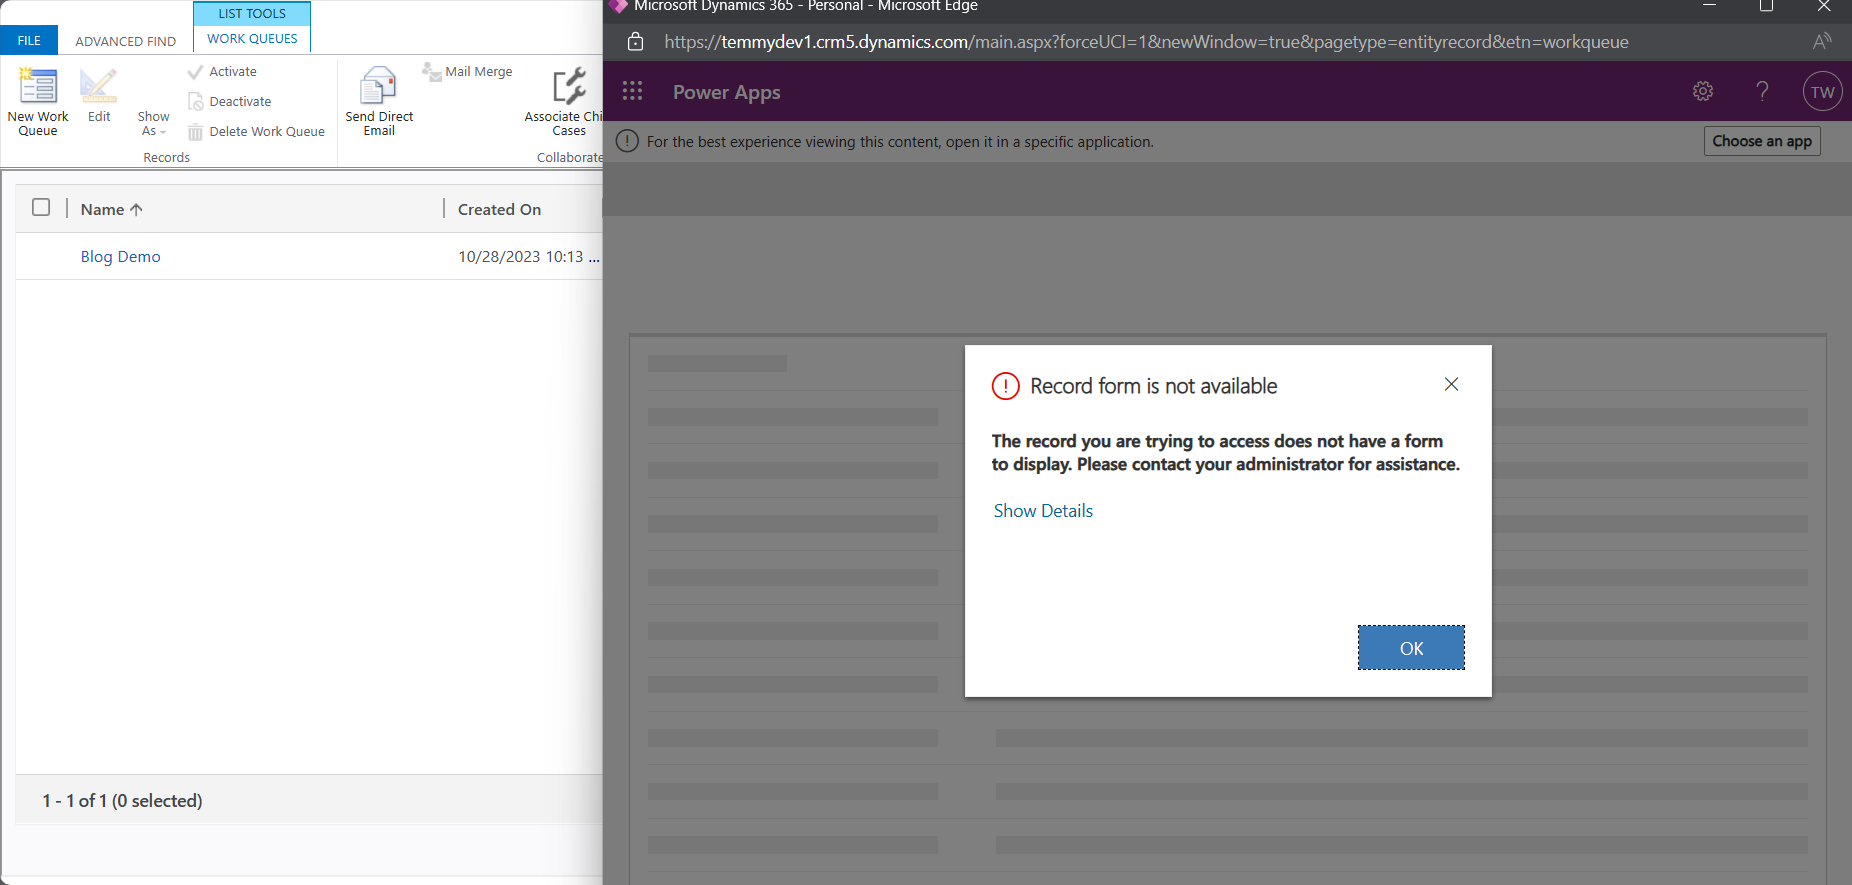Click Deactivate in the Records group
Screen dimensions: 1852x885
(x=230, y=102)
